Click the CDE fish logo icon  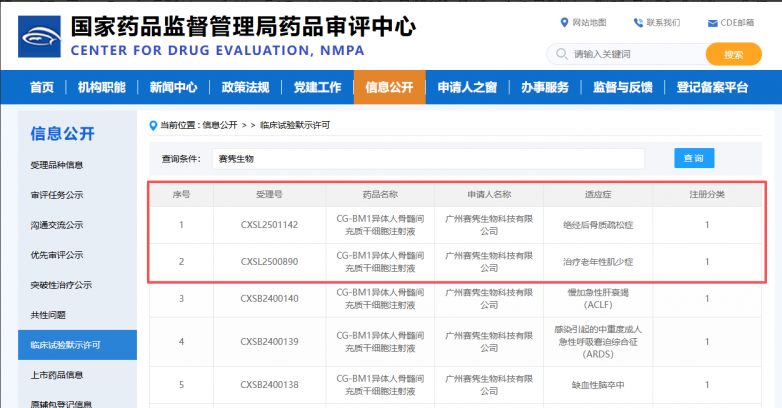38,37
